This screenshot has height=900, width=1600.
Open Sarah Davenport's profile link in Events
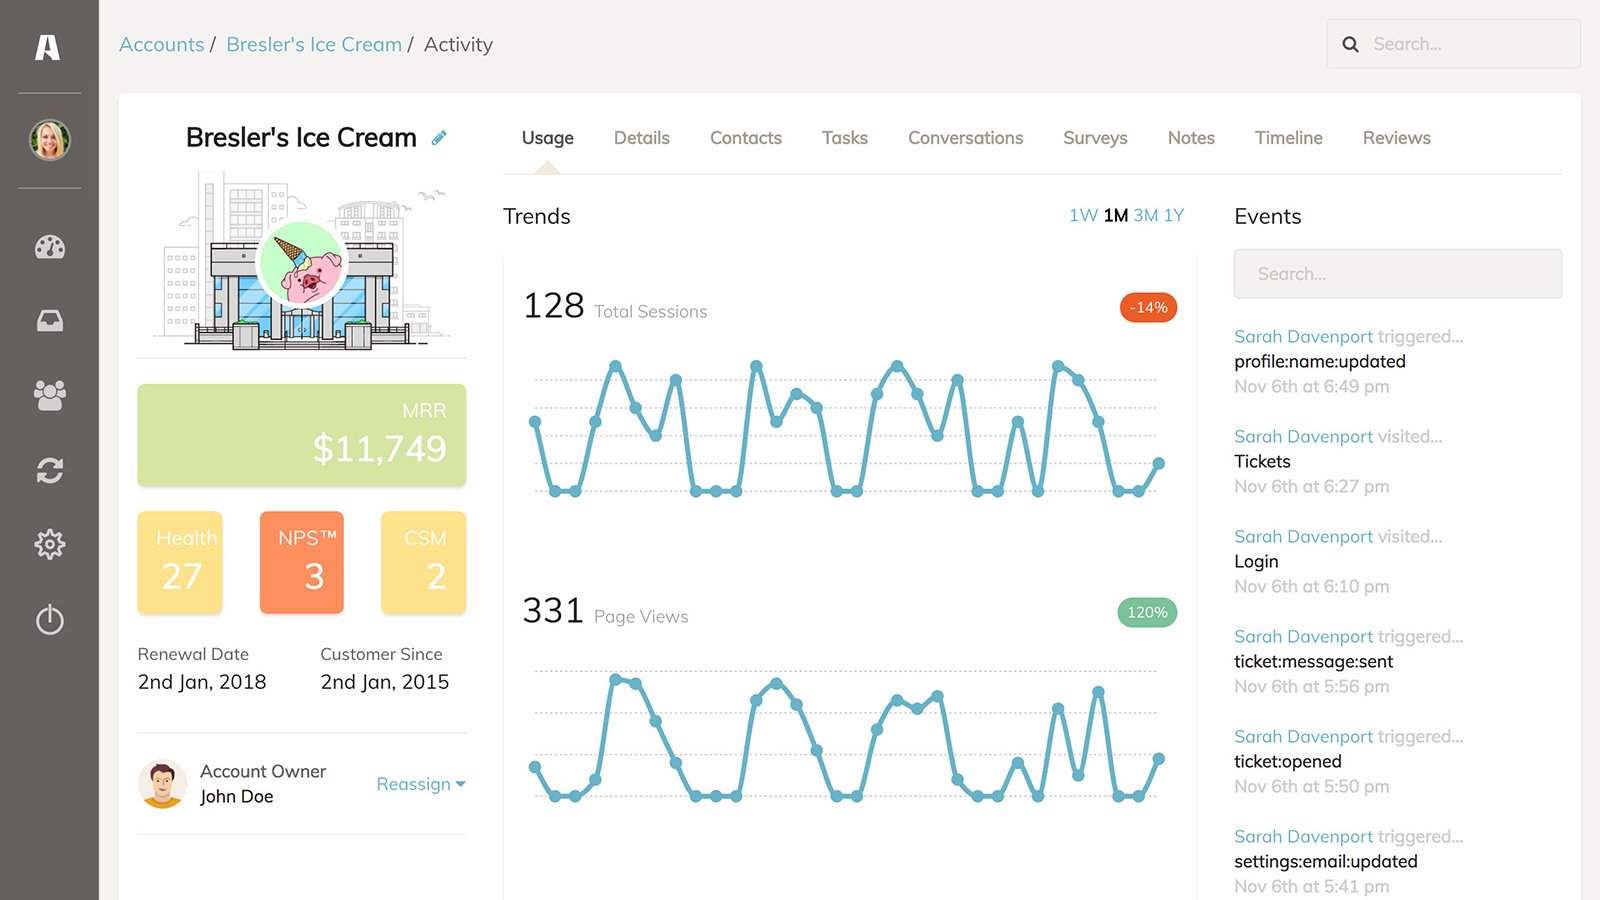pos(1303,336)
